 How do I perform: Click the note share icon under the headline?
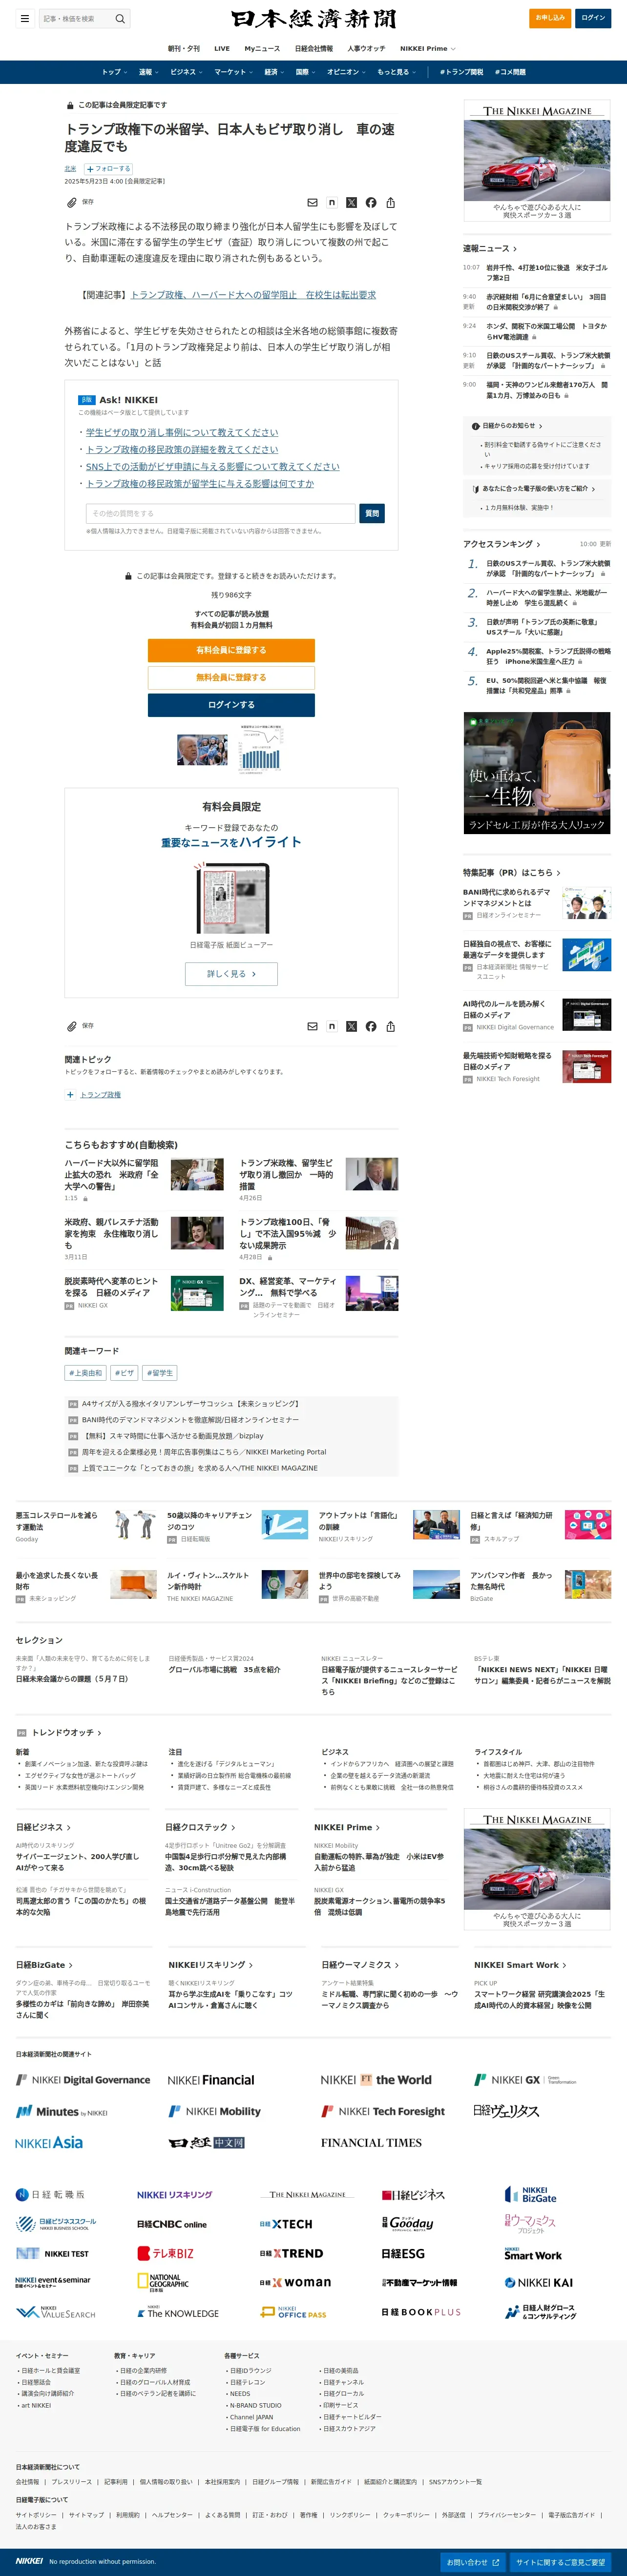332,202
